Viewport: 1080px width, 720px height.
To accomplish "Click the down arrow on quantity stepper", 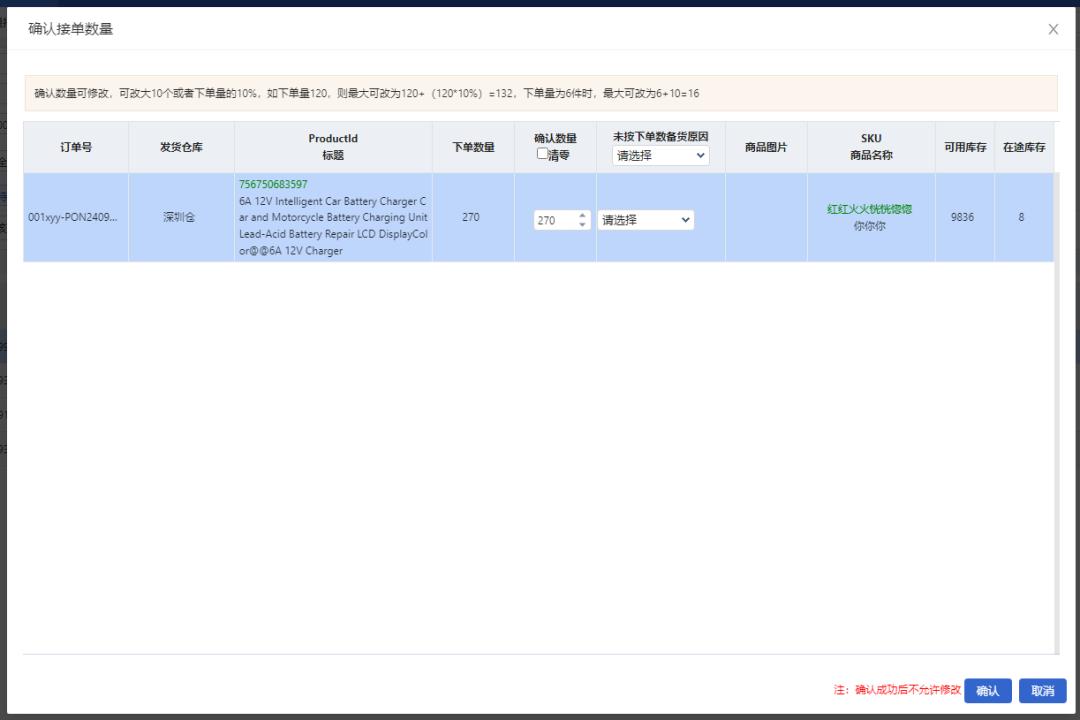I will [583, 225].
